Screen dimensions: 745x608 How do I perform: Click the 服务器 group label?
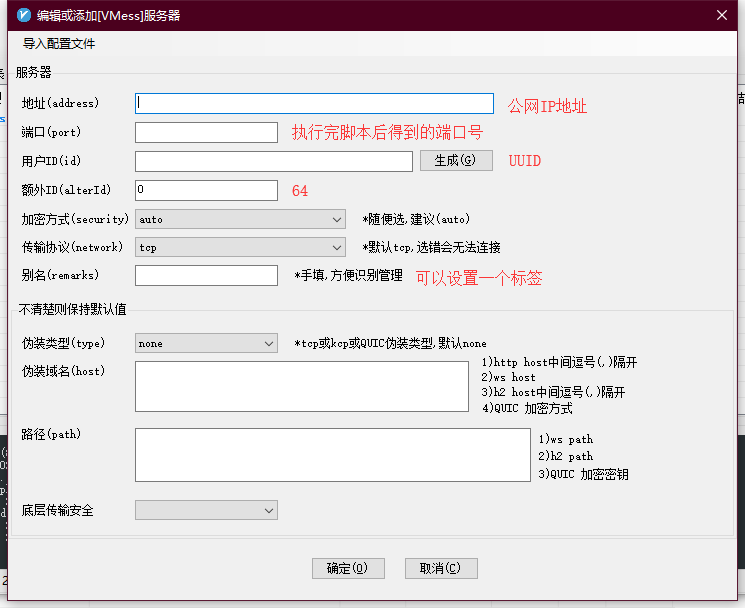[x=33, y=72]
